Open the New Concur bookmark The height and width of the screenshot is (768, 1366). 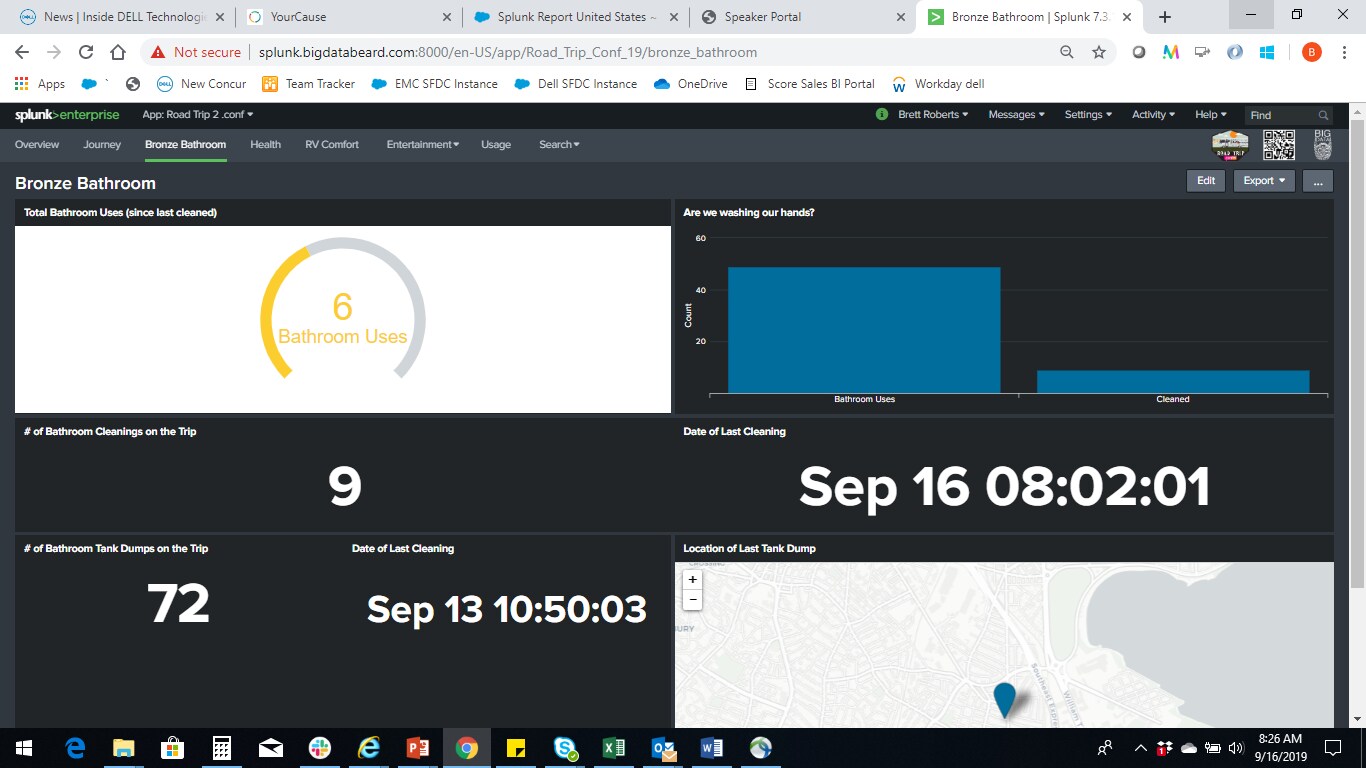(x=202, y=84)
